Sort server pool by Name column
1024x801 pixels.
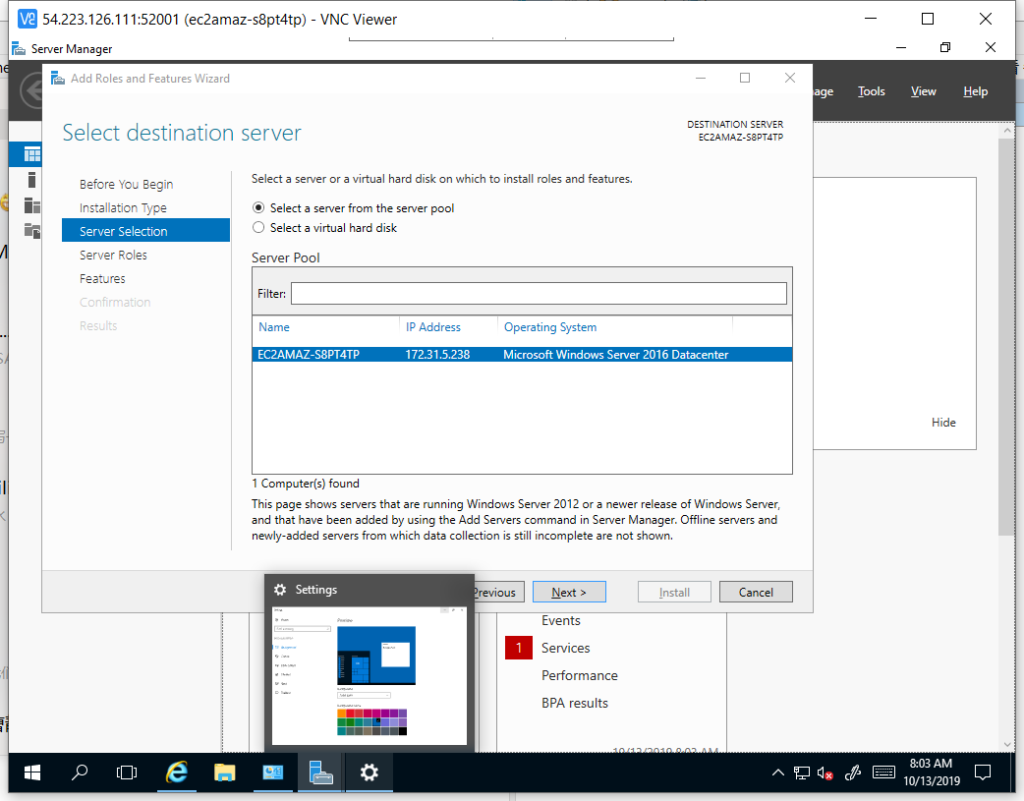coord(274,327)
